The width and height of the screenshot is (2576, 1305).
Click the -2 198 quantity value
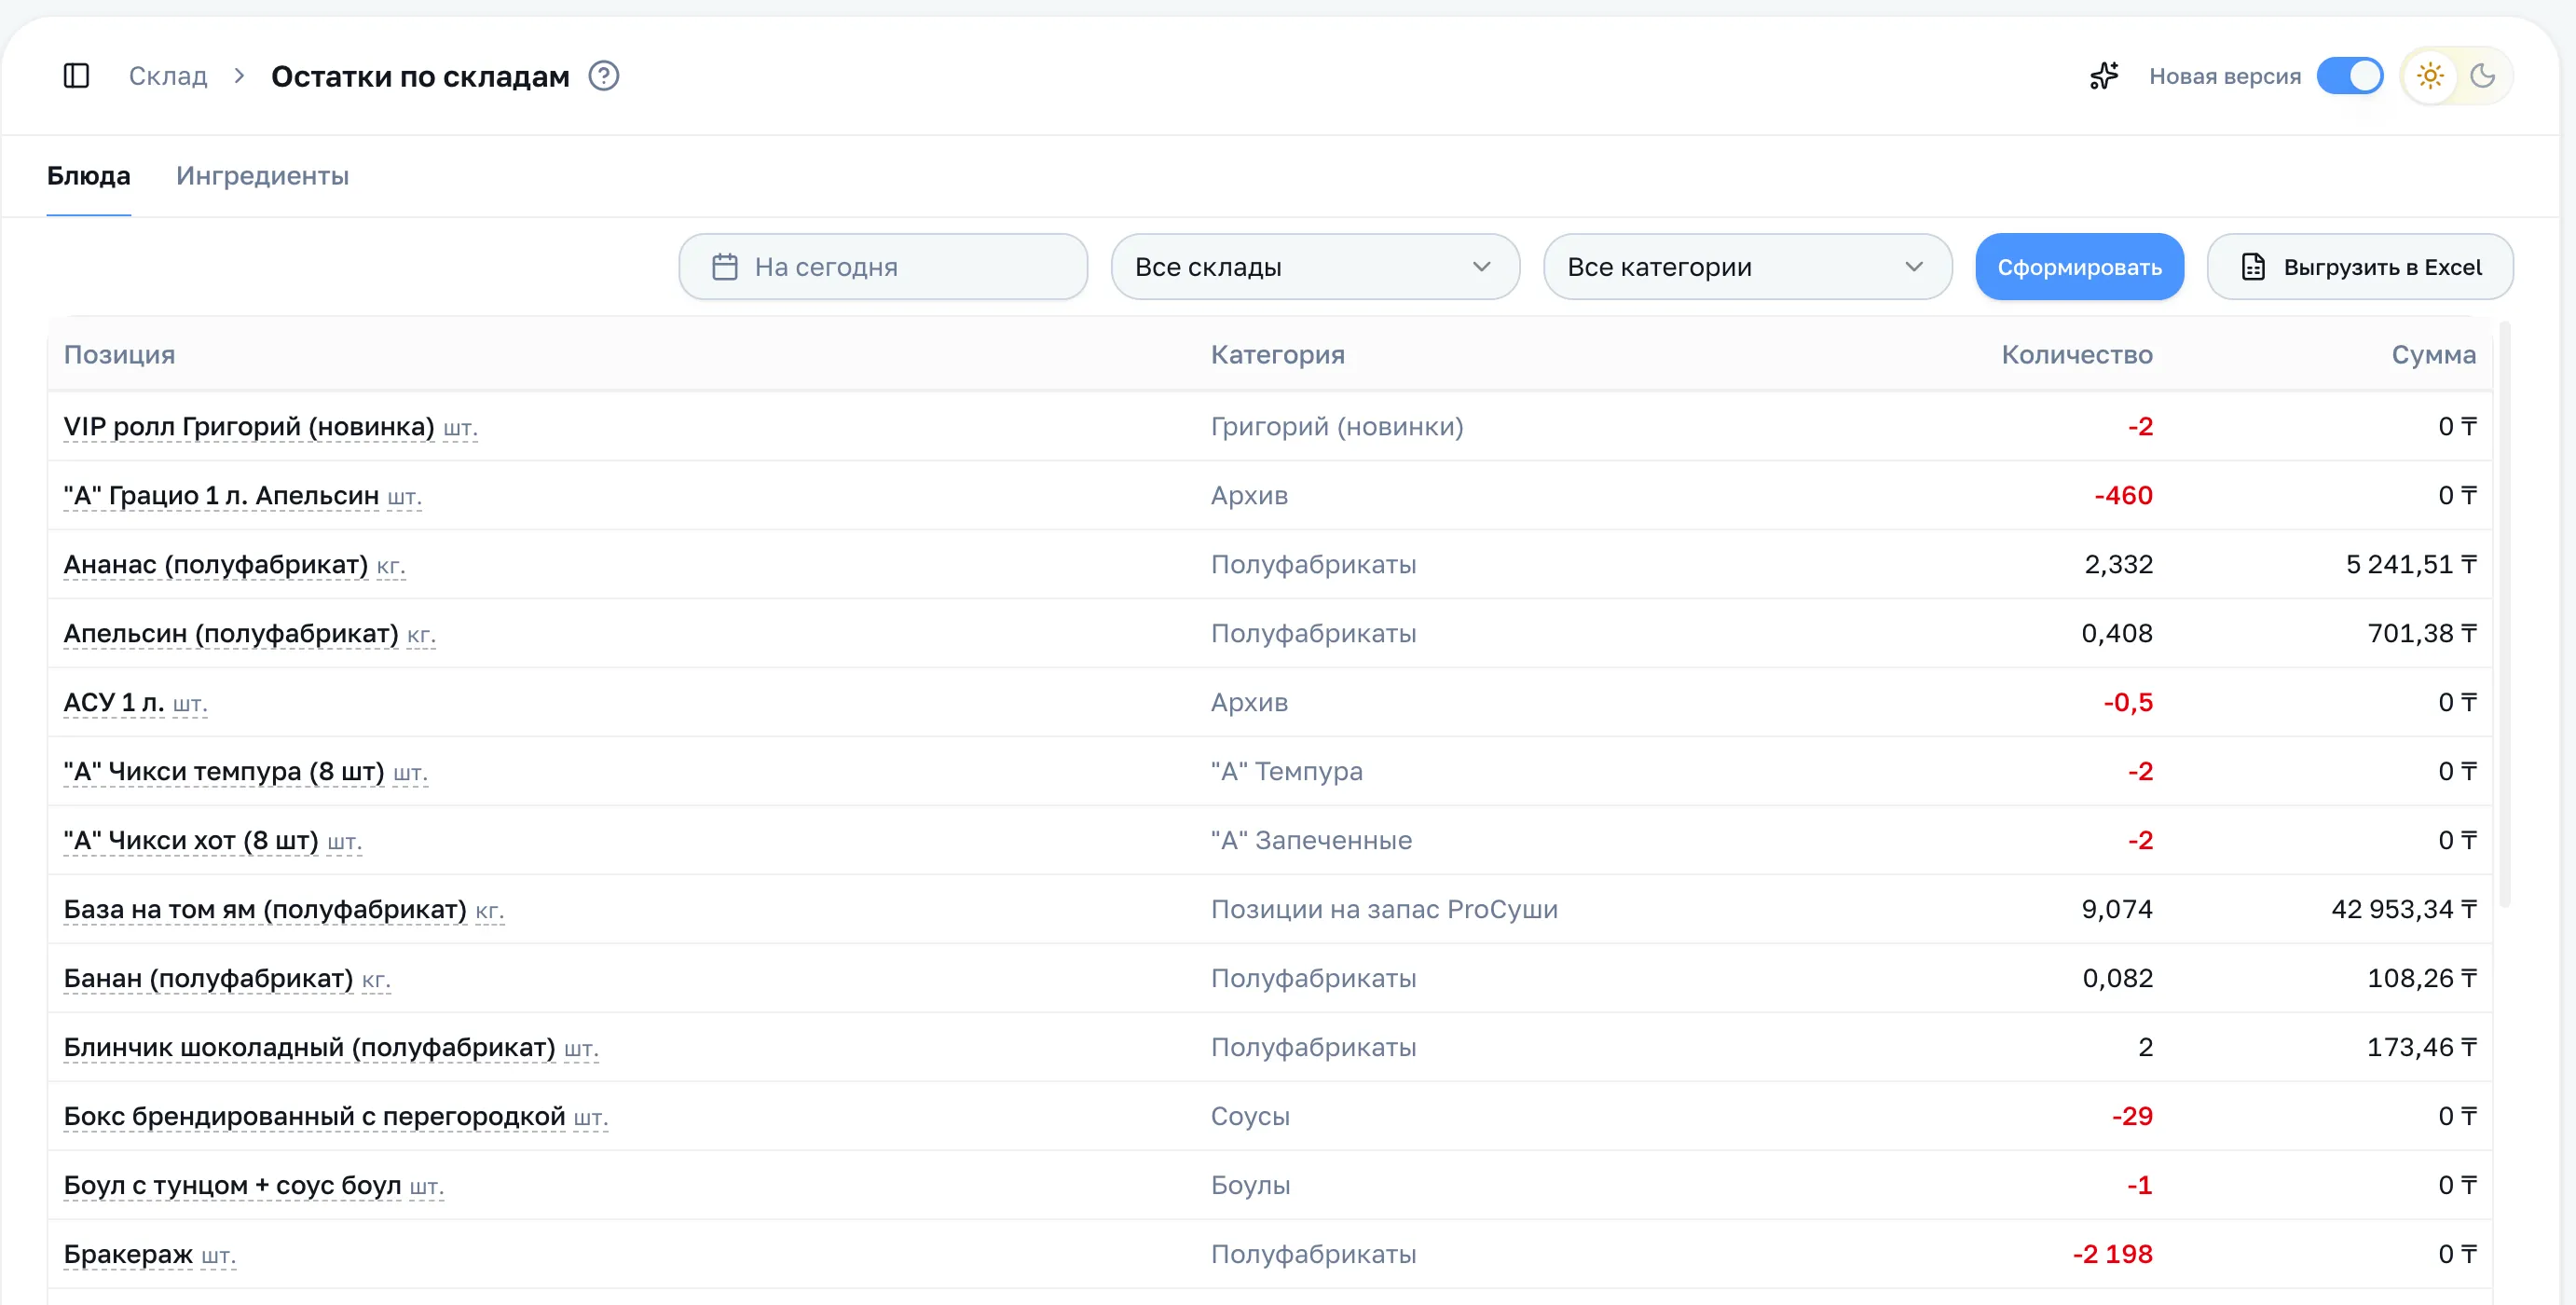tap(2112, 1255)
